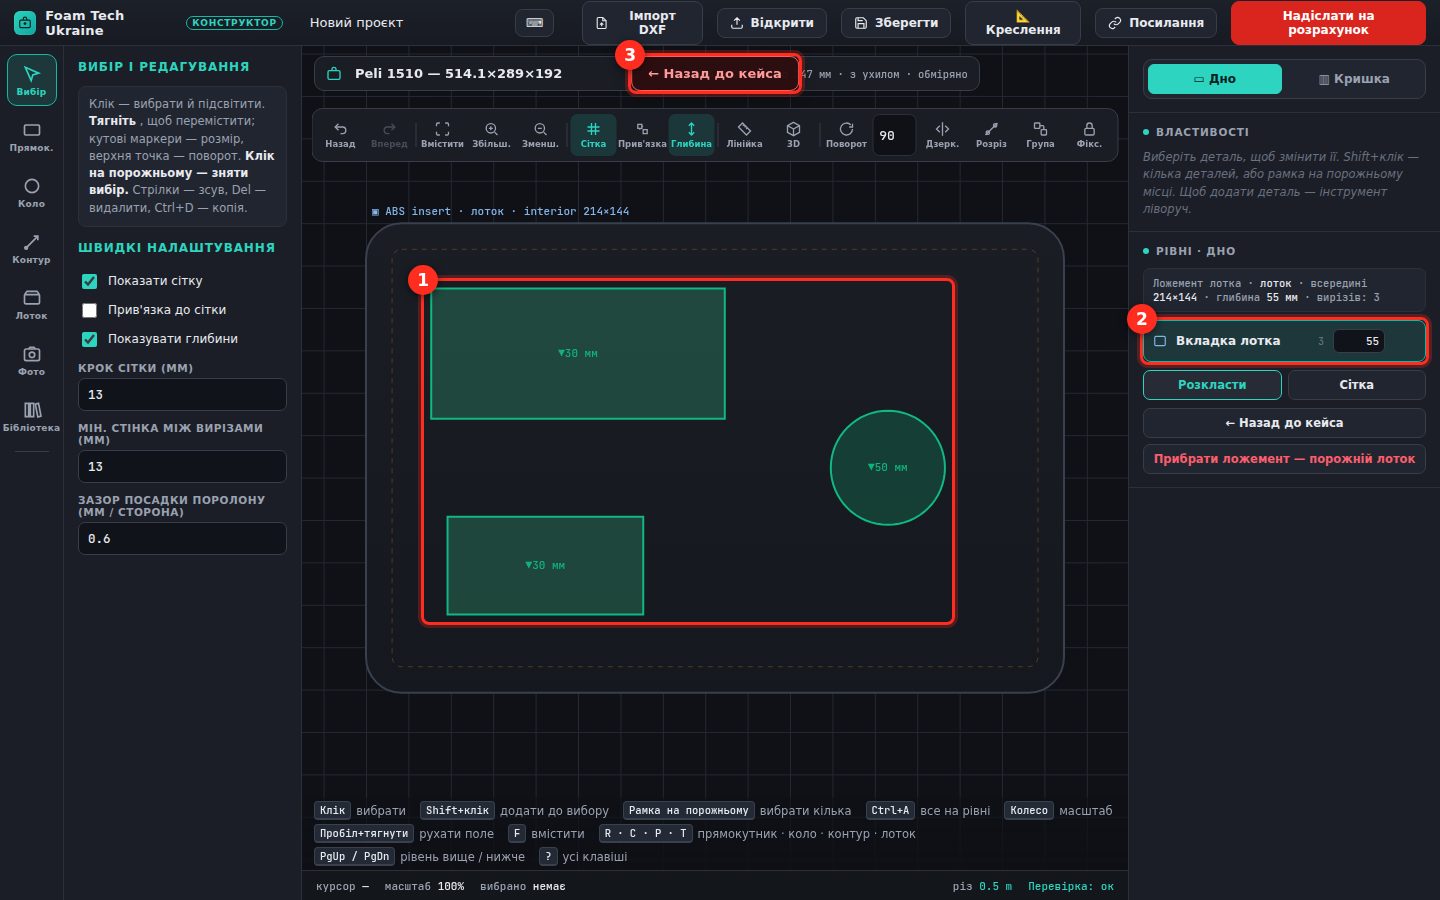Screen dimensions: 1440x900
Task: Open the Бібліотека library panel
Action: point(31,417)
